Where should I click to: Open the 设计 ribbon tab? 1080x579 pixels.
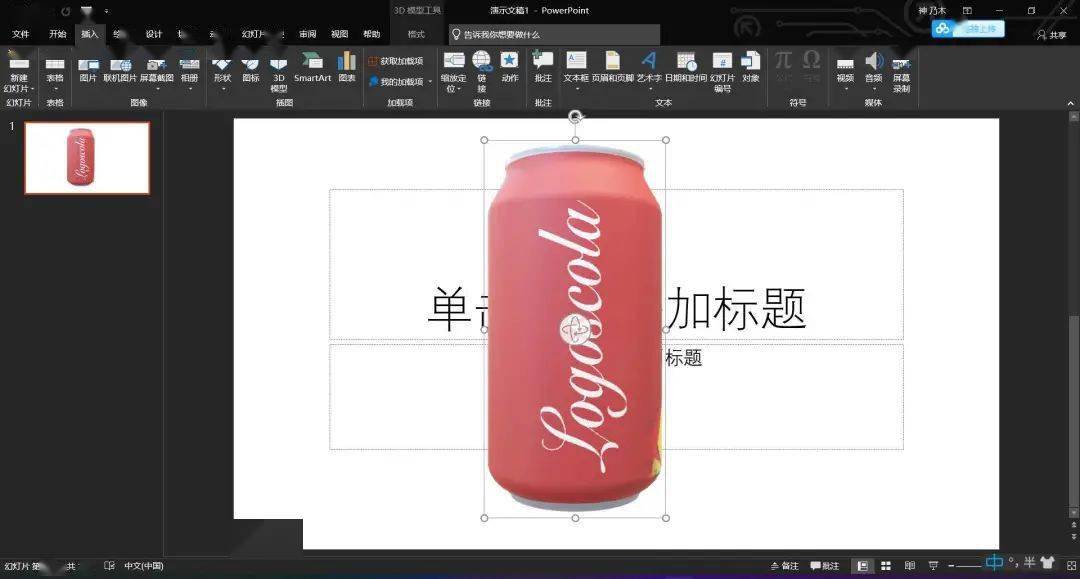[x=155, y=33]
